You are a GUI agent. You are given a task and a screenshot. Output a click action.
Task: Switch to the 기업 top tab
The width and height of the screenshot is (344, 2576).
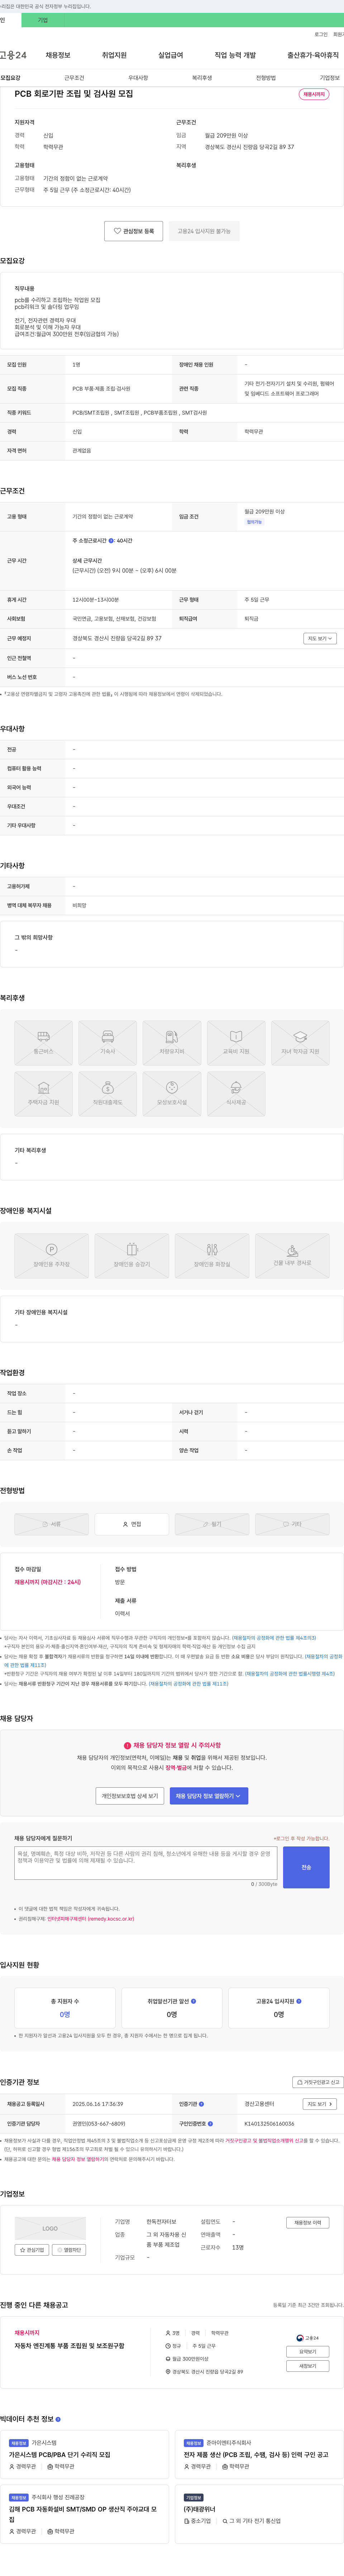pyautogui.click(x=43, y=20)
